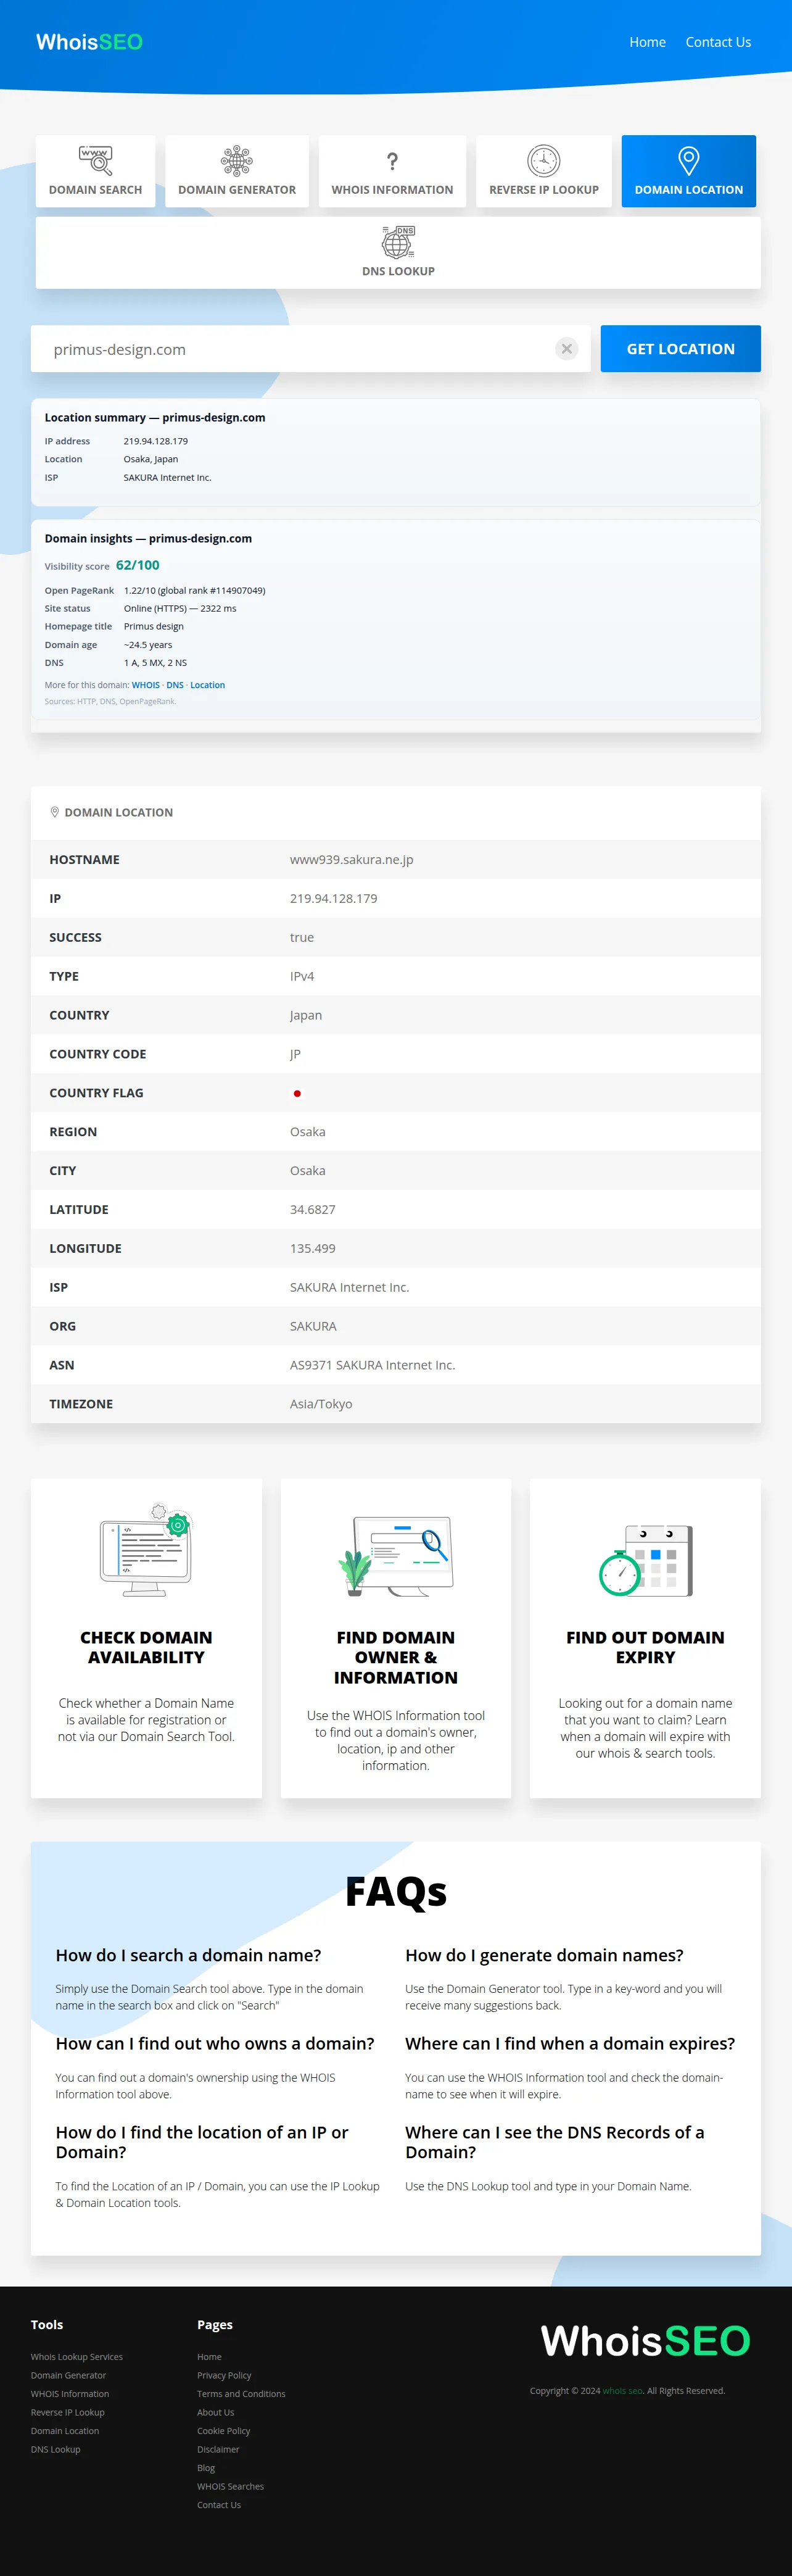Select the country code value JP
Image resolution: width=792 pixels, height=2576 pixels.
pyautogui.click(x=295, y=1054)
